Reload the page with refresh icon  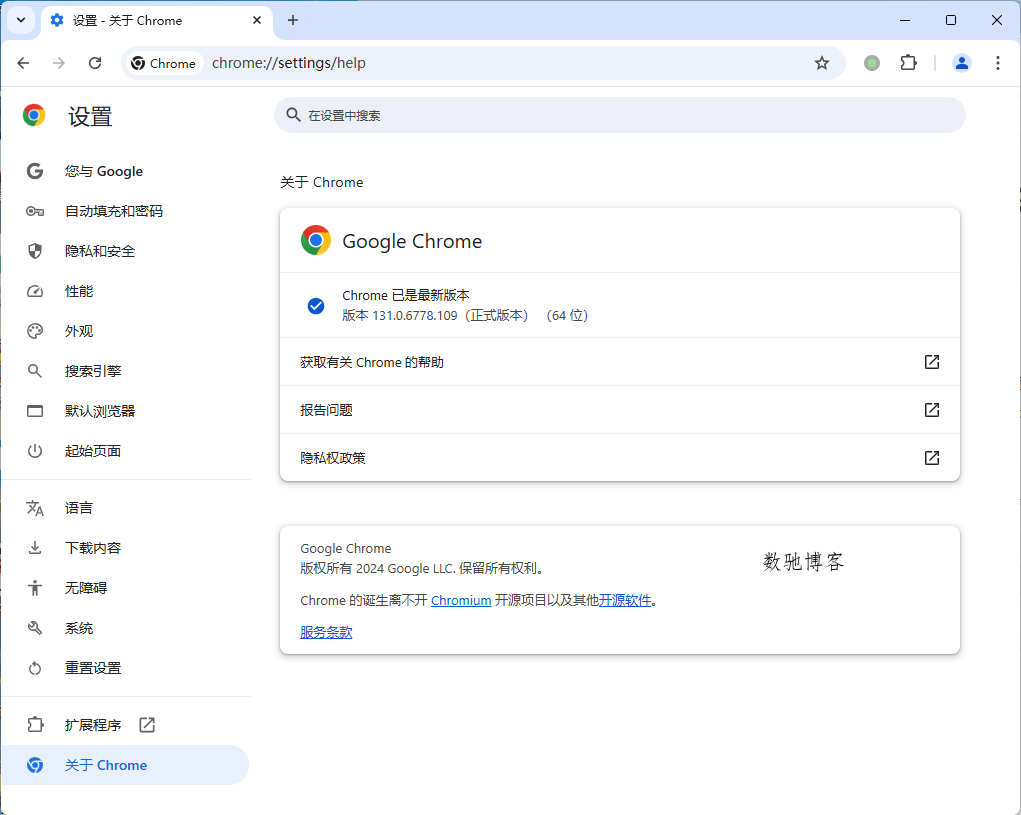pos(95,63)
